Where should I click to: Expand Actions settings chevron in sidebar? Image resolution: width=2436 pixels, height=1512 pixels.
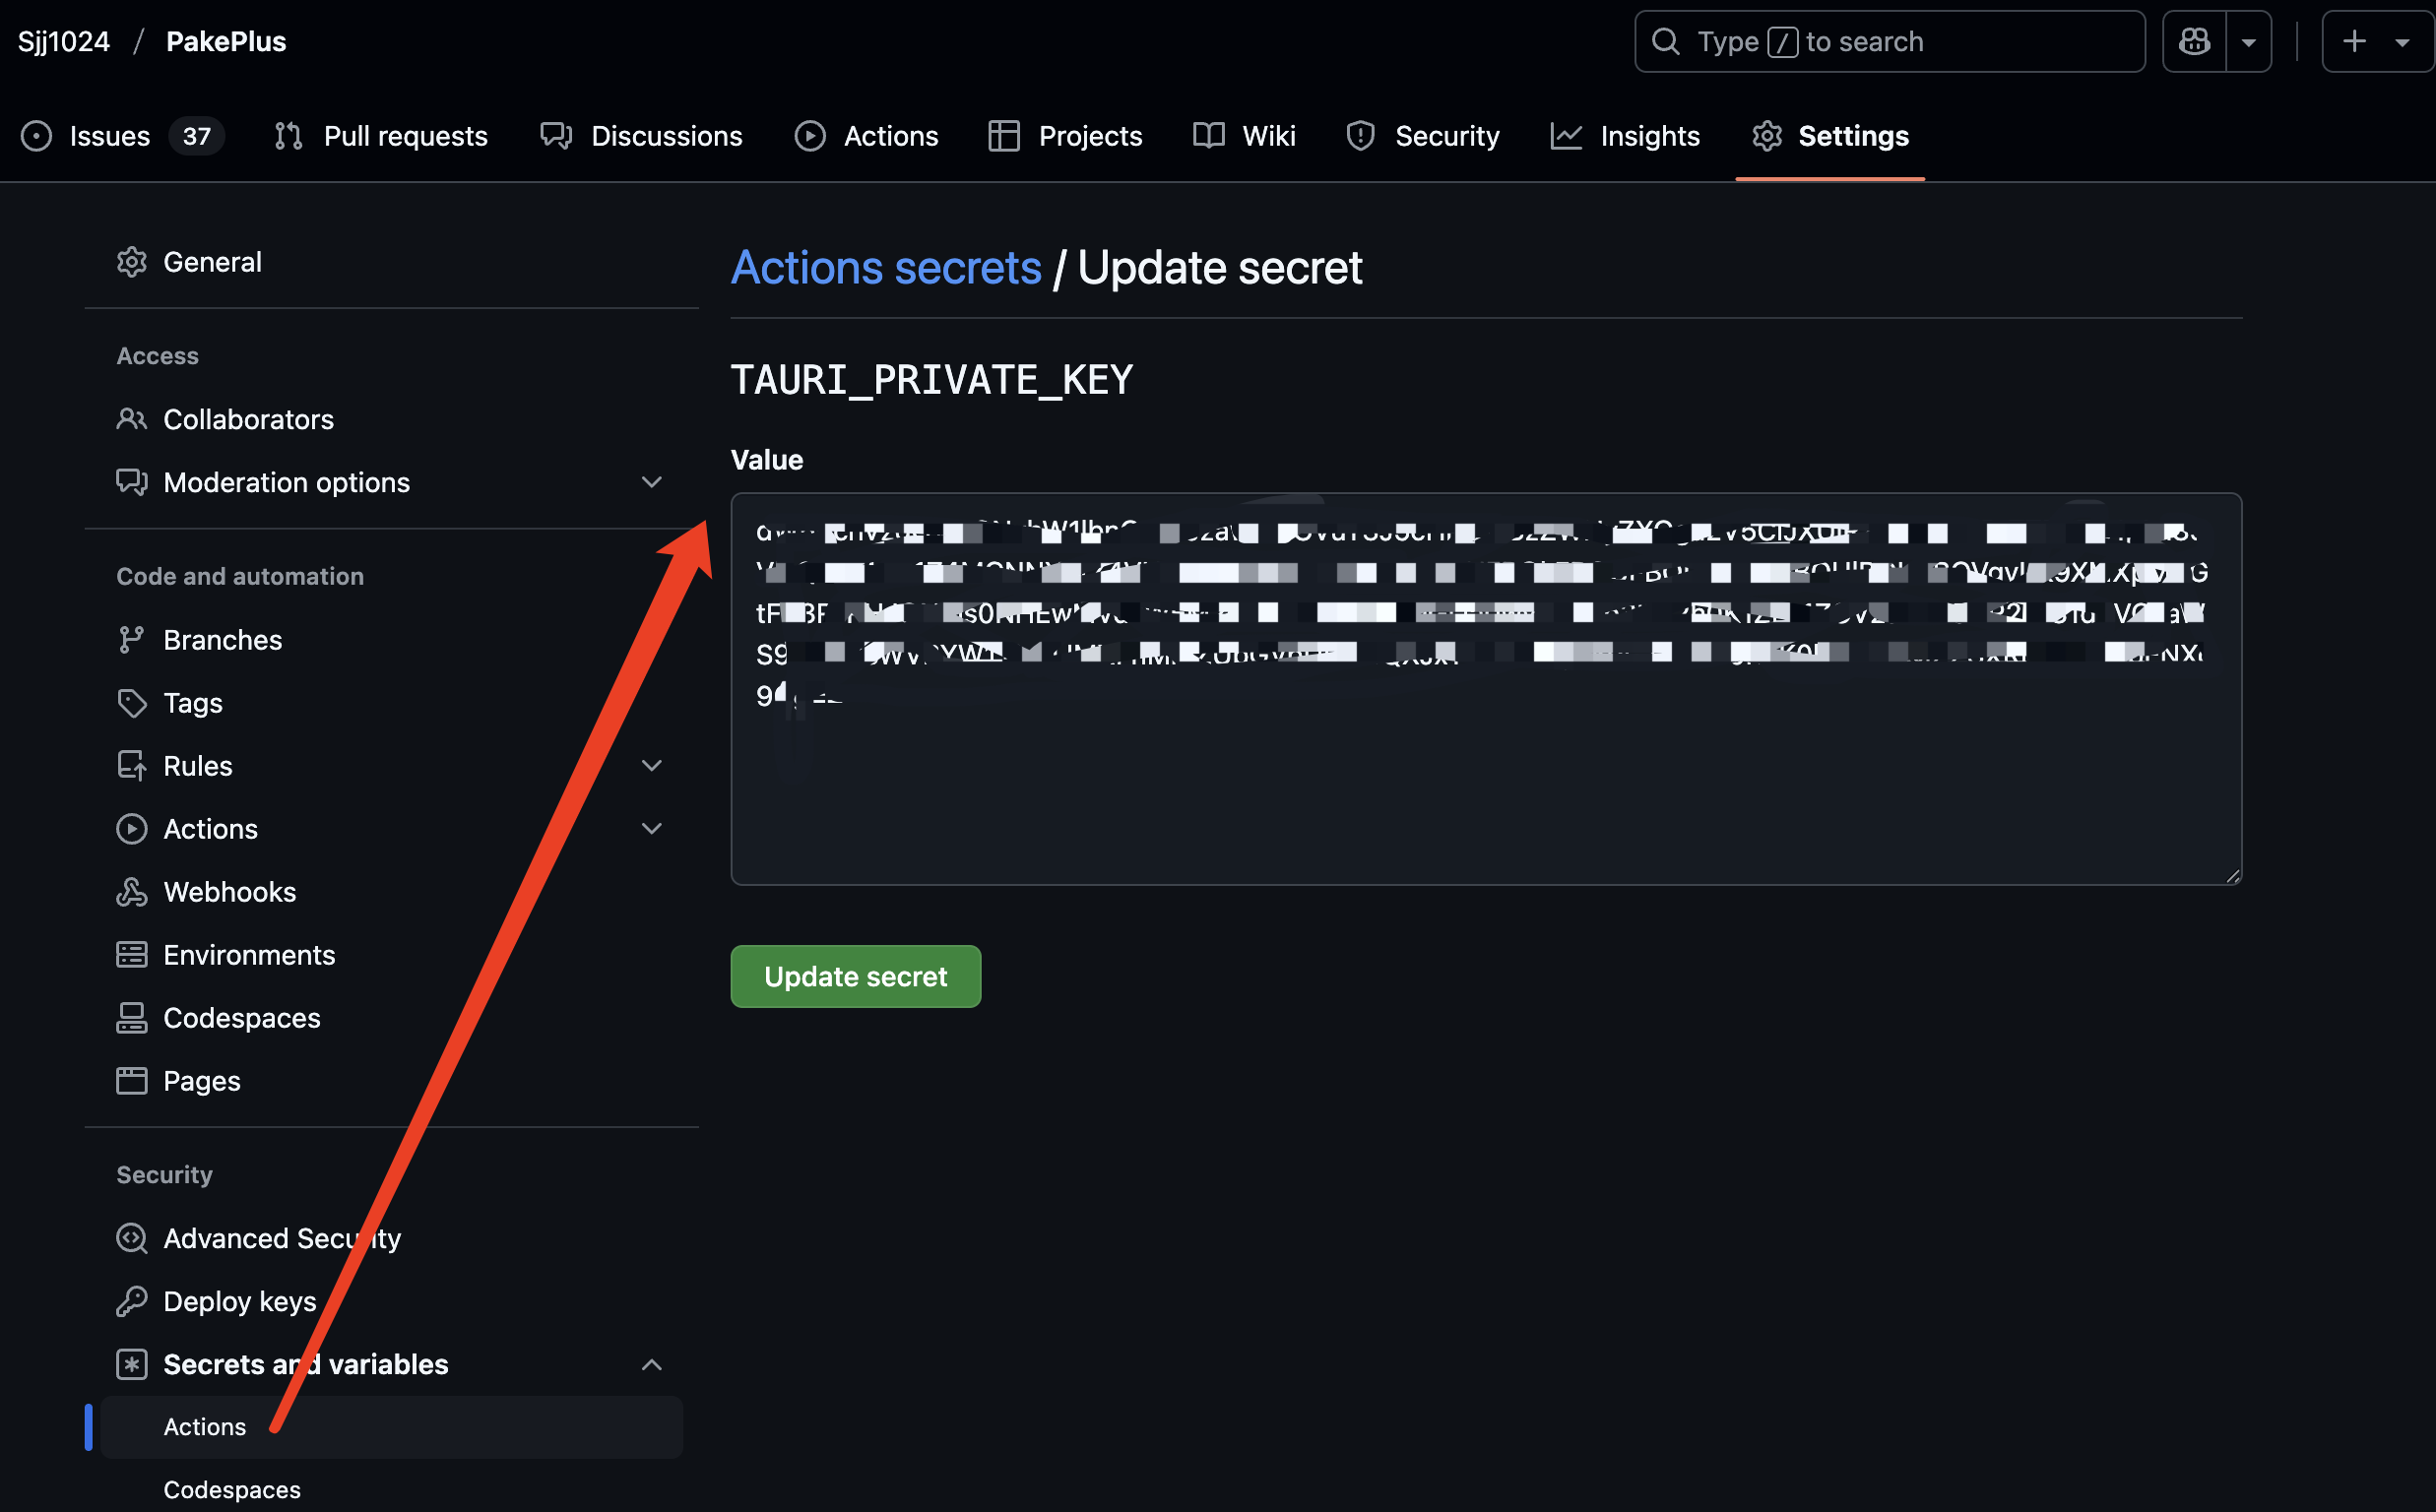click(x=652, y=829)
